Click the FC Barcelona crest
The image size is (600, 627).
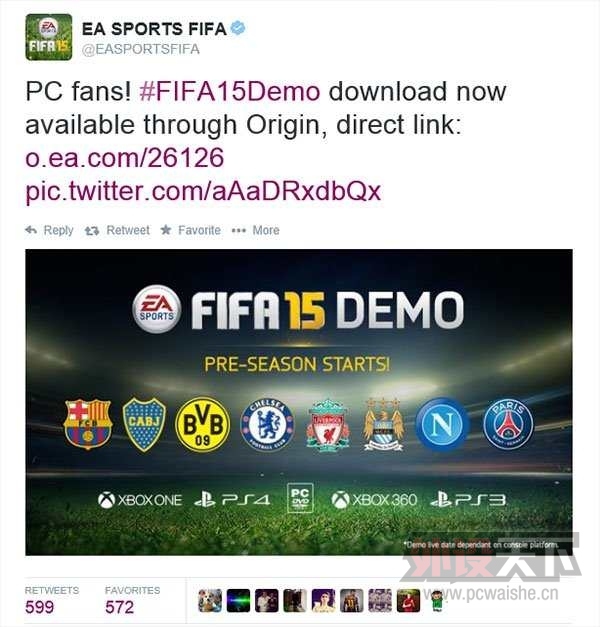(88, 424)
